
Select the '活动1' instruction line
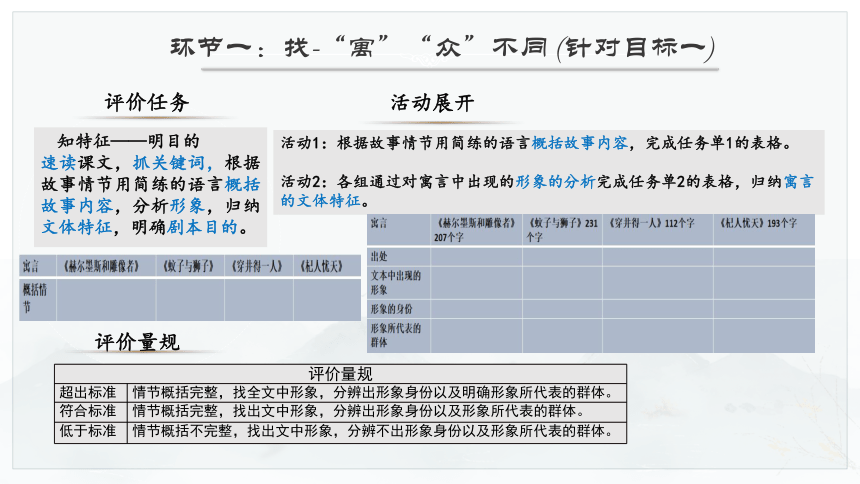point(538,143)
